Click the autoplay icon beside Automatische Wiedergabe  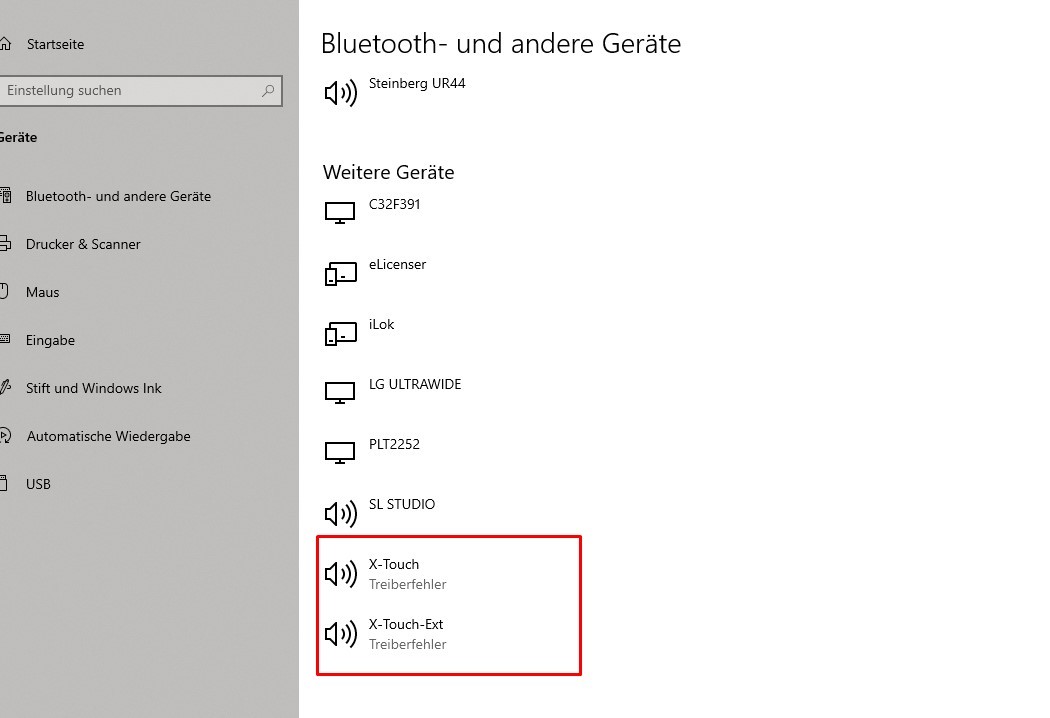[x=5, y=435]
